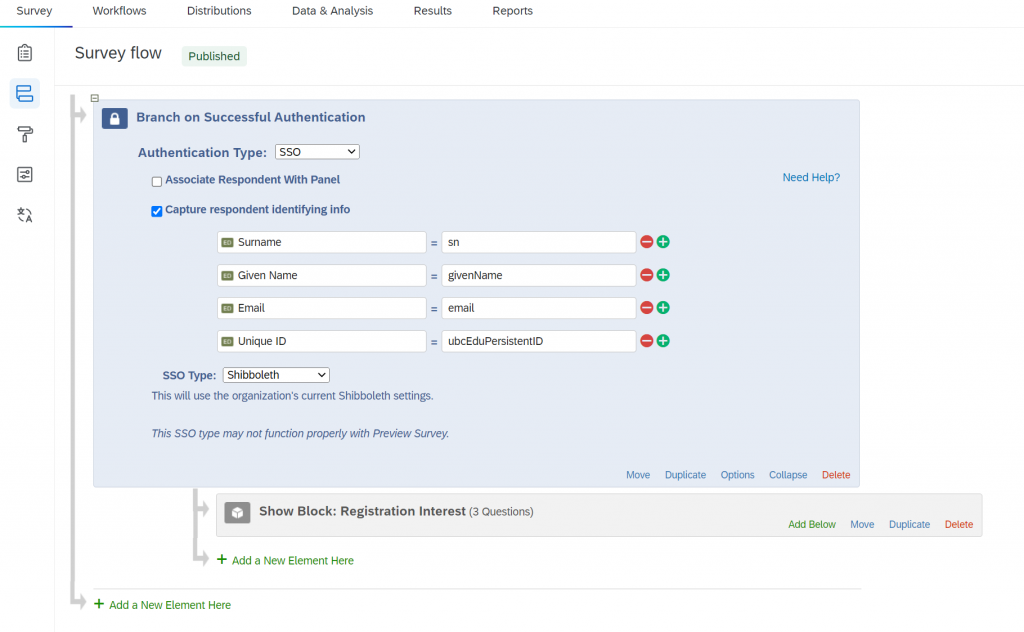This screenshot has width=1024, height=632.
Task: Open the Authentication Type dropdown
Action: [317, 151]
